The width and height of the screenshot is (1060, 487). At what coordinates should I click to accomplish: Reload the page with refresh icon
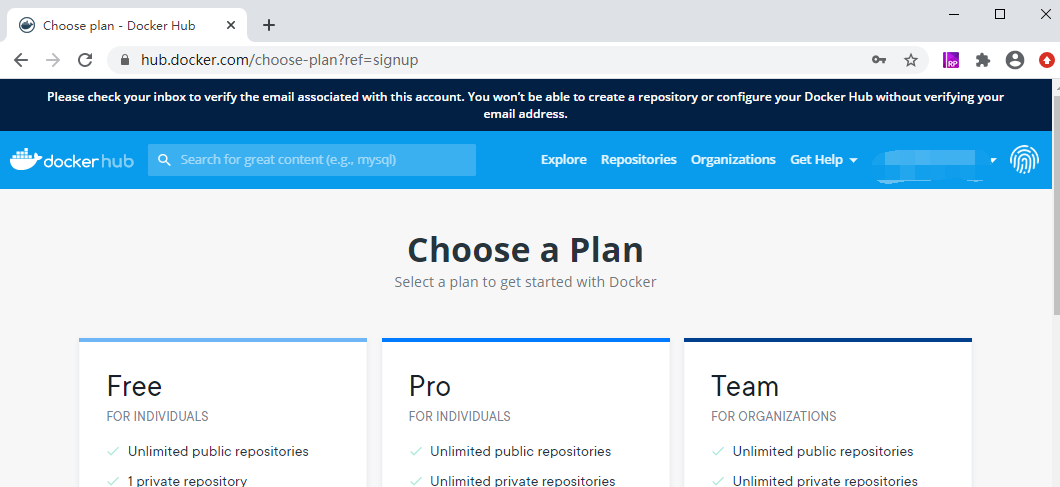coord(85,60)
